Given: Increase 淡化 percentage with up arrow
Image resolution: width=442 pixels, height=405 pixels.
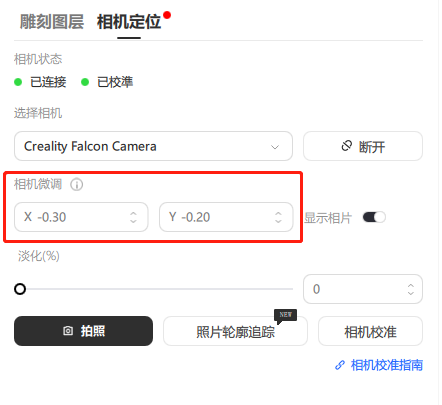Looking at the screenshot, I should 411,285.
